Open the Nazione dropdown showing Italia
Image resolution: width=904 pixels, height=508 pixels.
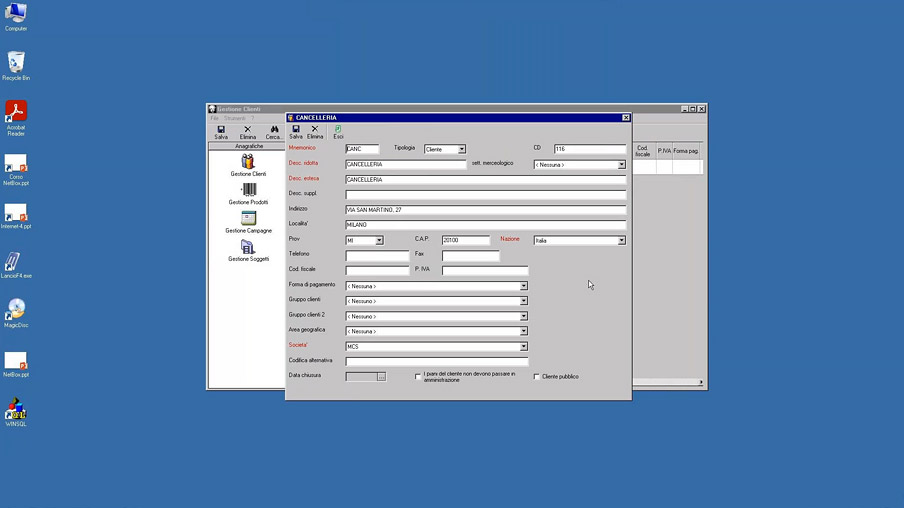[x=622, y=240]
